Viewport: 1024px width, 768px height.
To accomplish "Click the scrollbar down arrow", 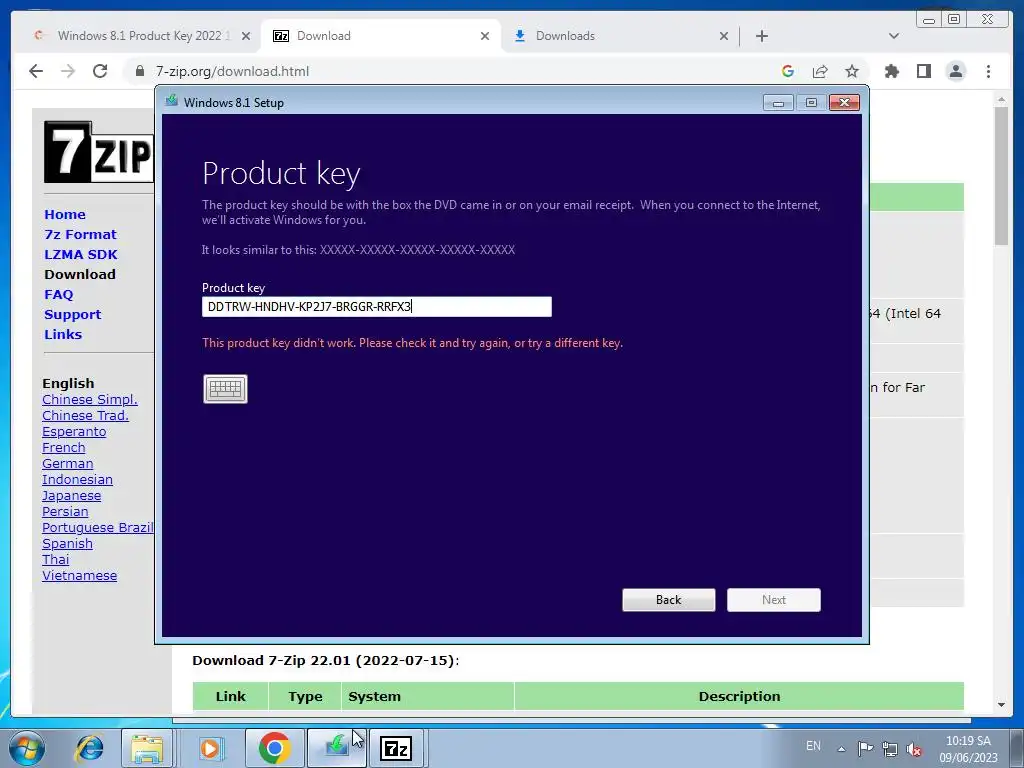I will click(x=1001, y=705).
